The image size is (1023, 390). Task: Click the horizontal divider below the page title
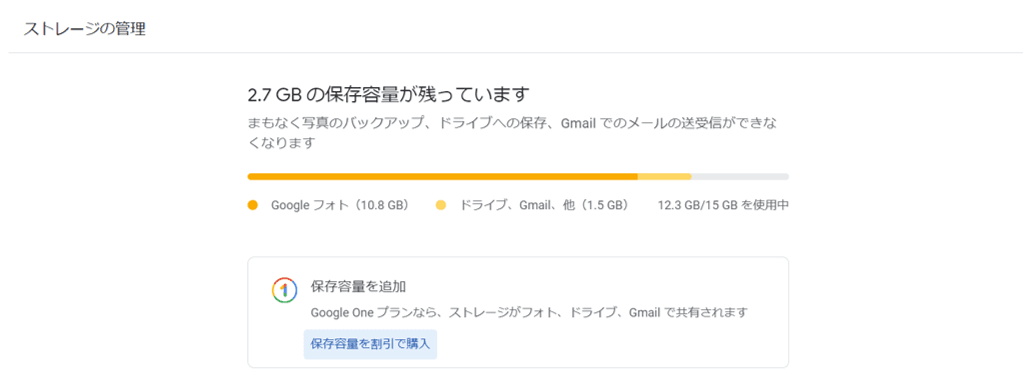(515, 52)
